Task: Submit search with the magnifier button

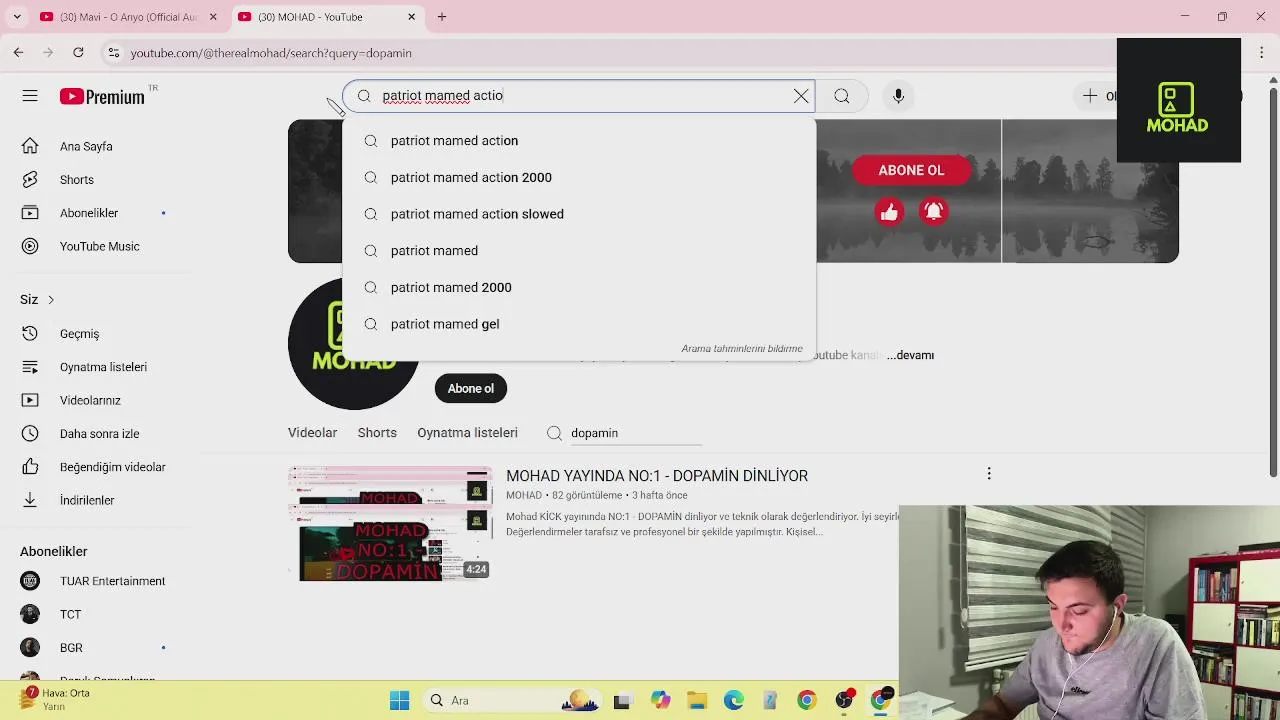Action: [x=842, y=96]
